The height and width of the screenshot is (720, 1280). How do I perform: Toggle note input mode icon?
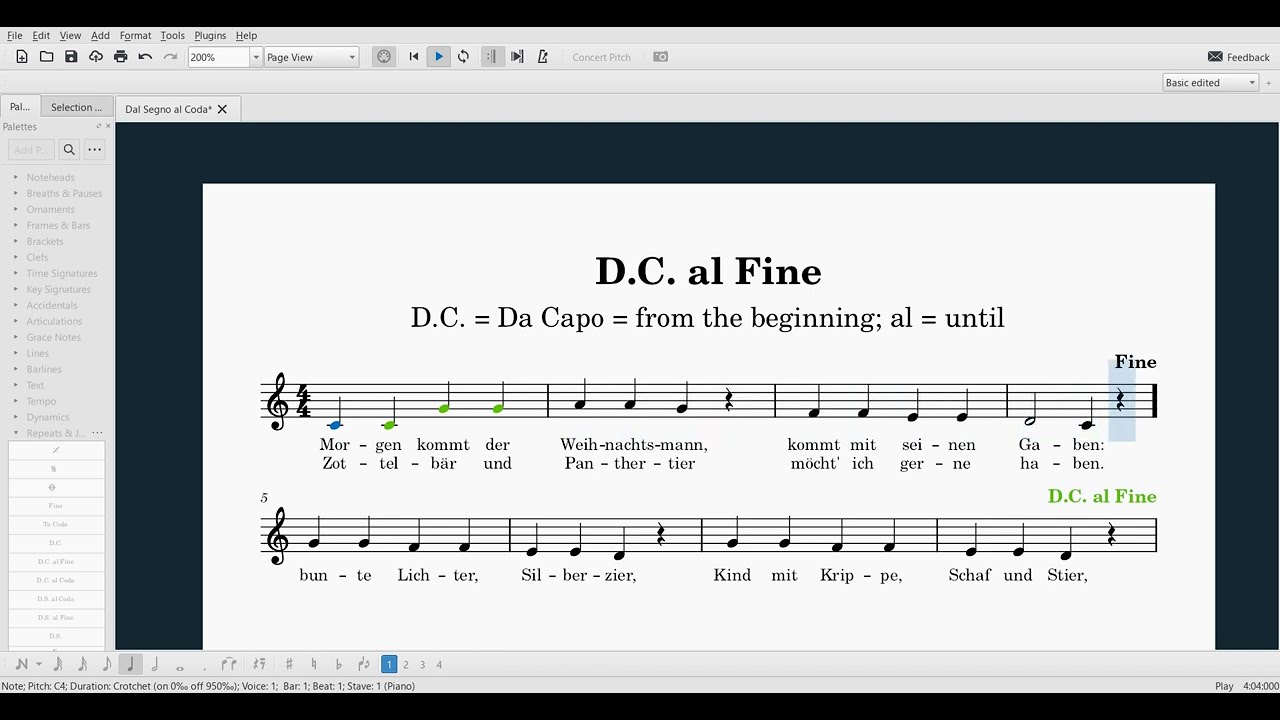pos(22,664)
